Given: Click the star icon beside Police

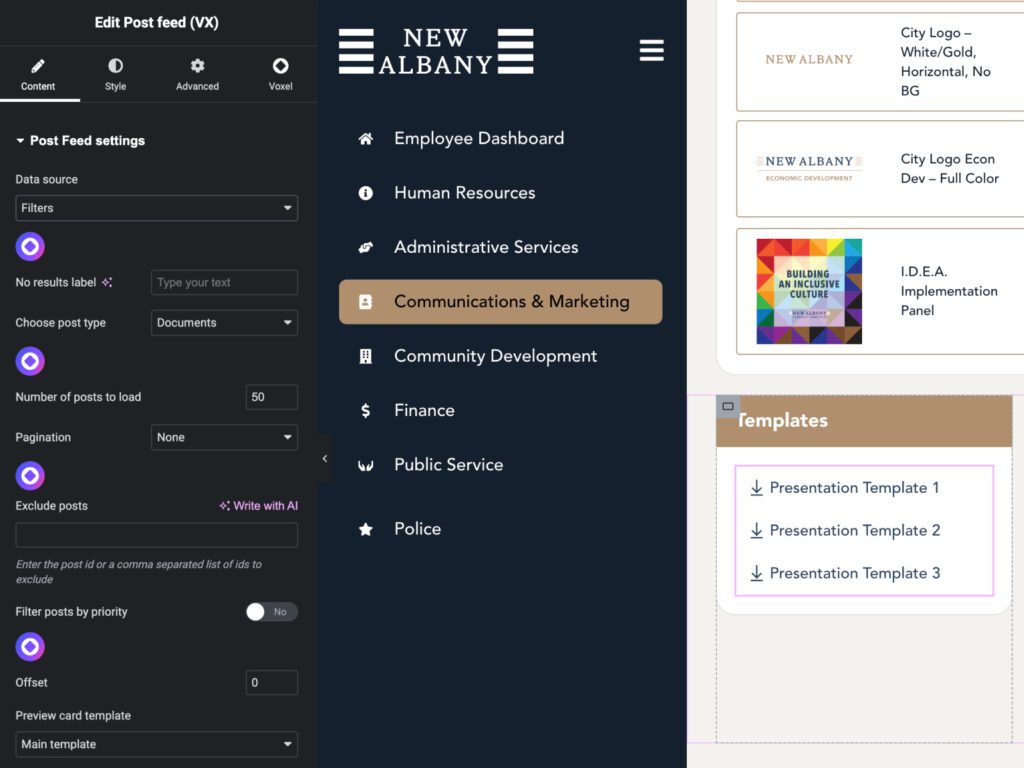Looking at the screenshot, I should click(366, 529).
